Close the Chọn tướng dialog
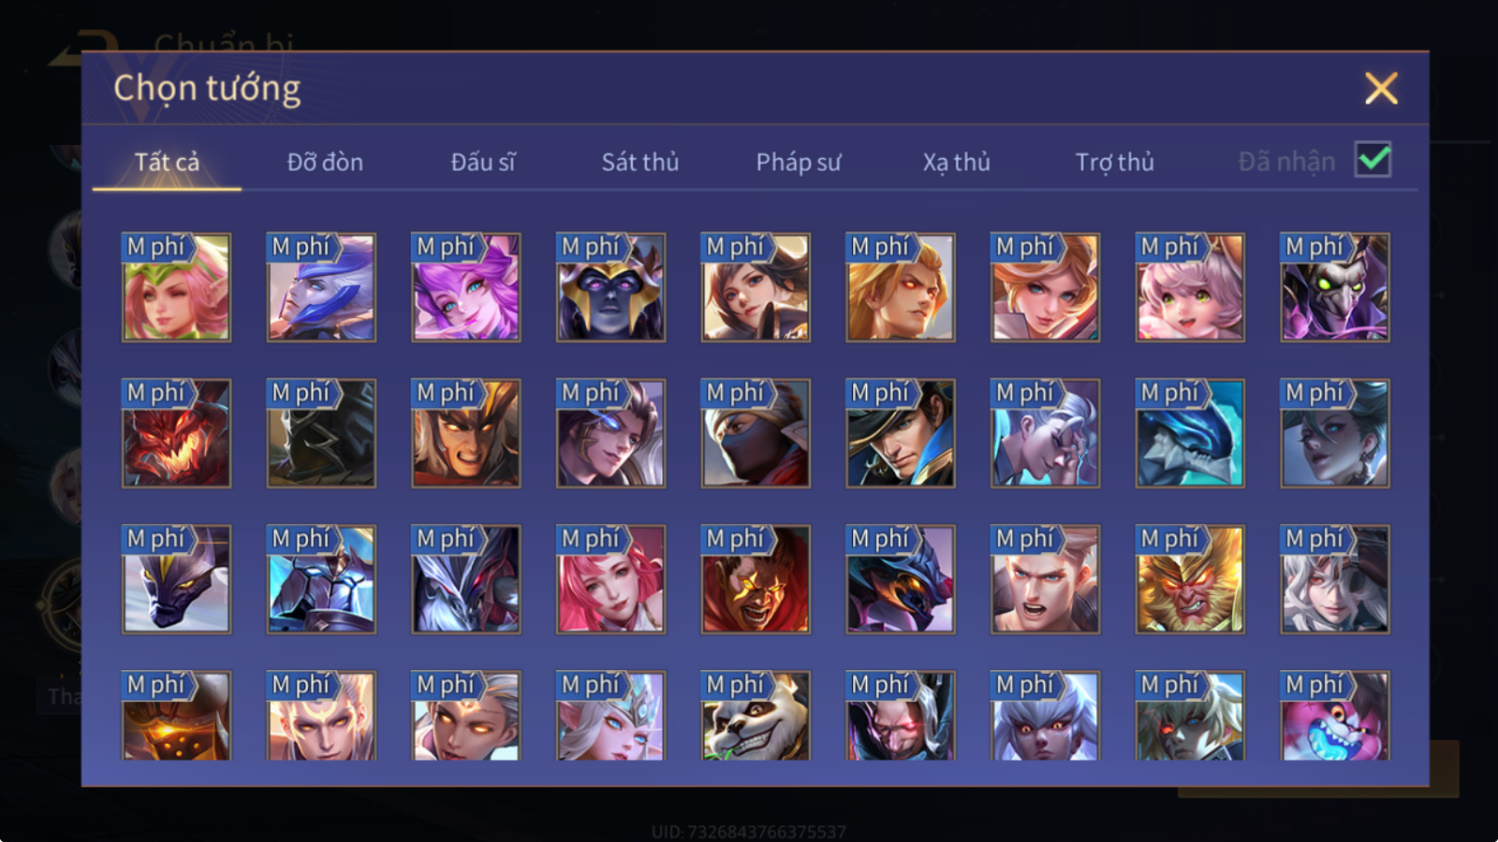 [1381, 89]
